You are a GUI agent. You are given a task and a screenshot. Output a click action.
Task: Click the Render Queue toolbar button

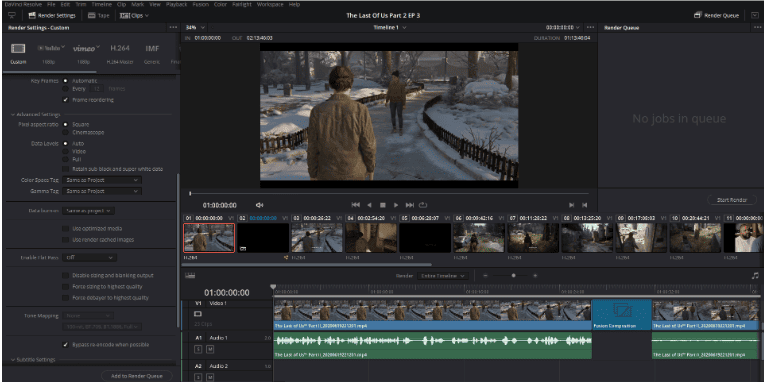(x=716, y=16)
